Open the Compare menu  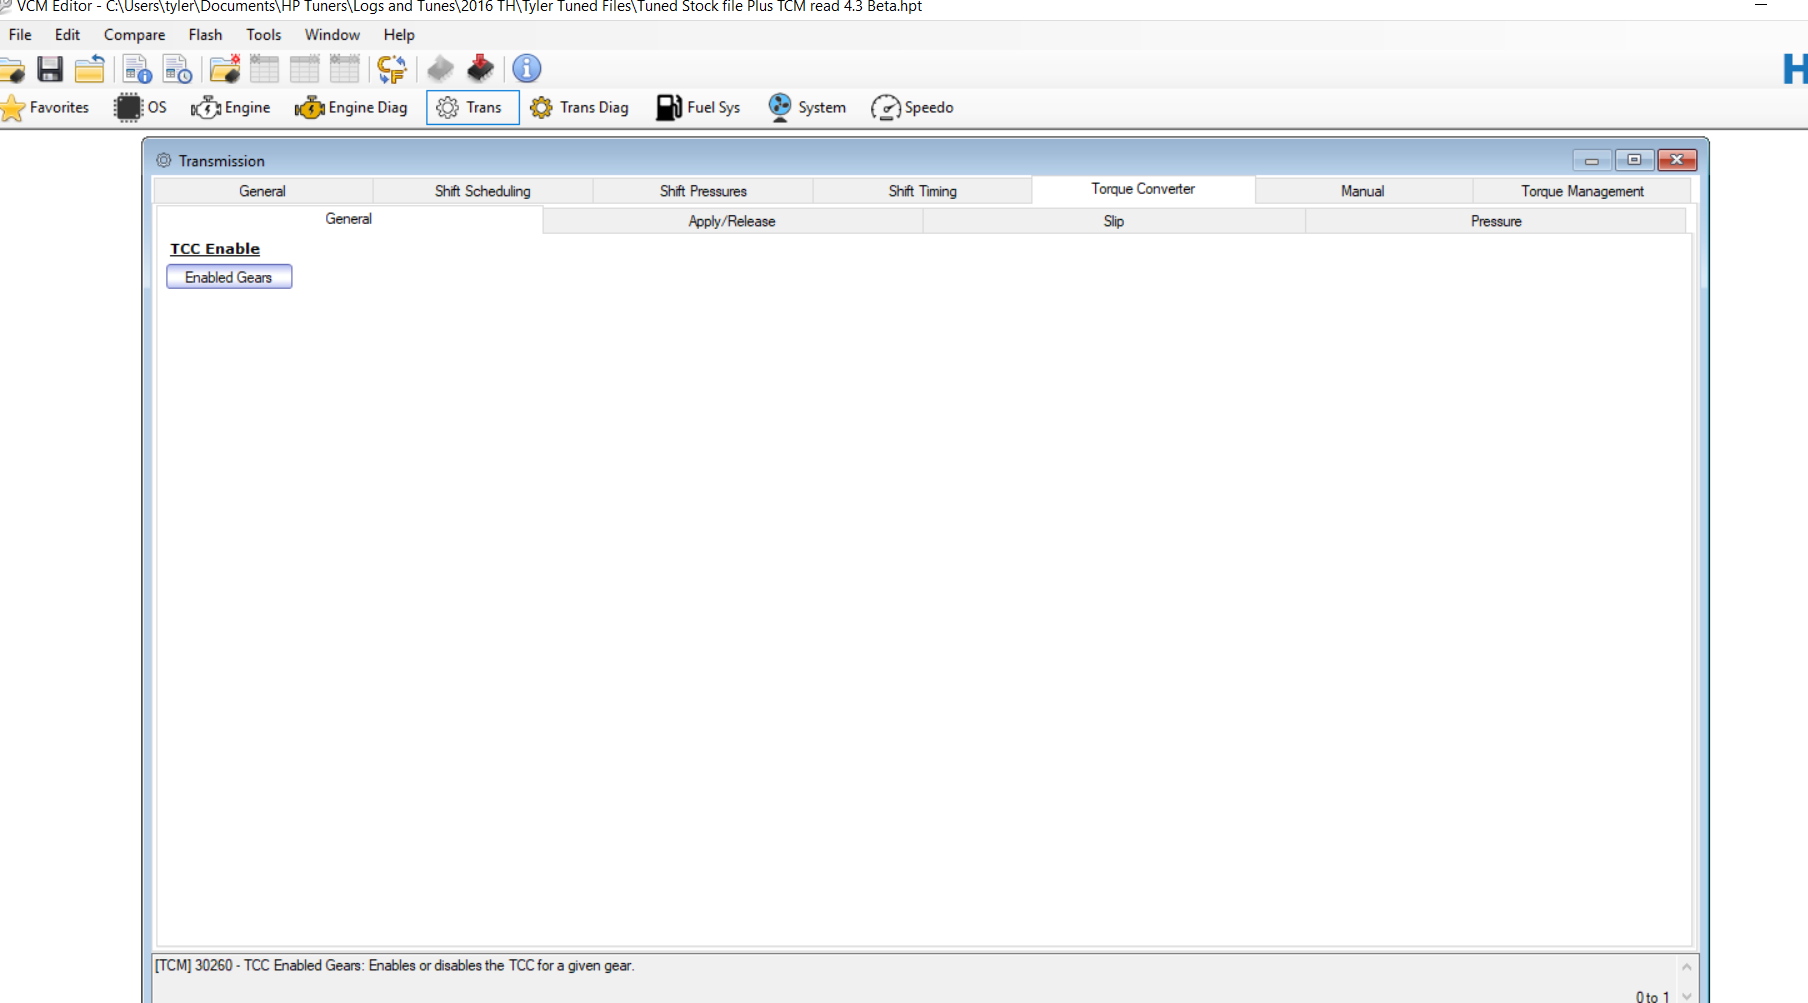134,35
